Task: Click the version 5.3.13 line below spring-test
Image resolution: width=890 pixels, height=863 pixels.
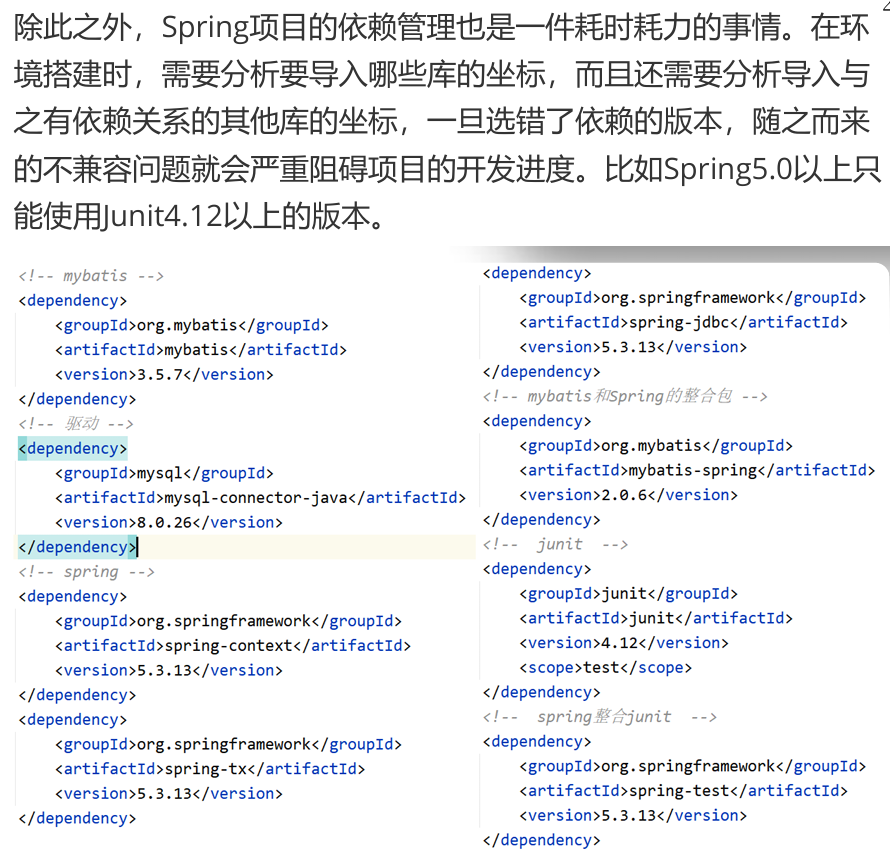Action: coord(633,815)
